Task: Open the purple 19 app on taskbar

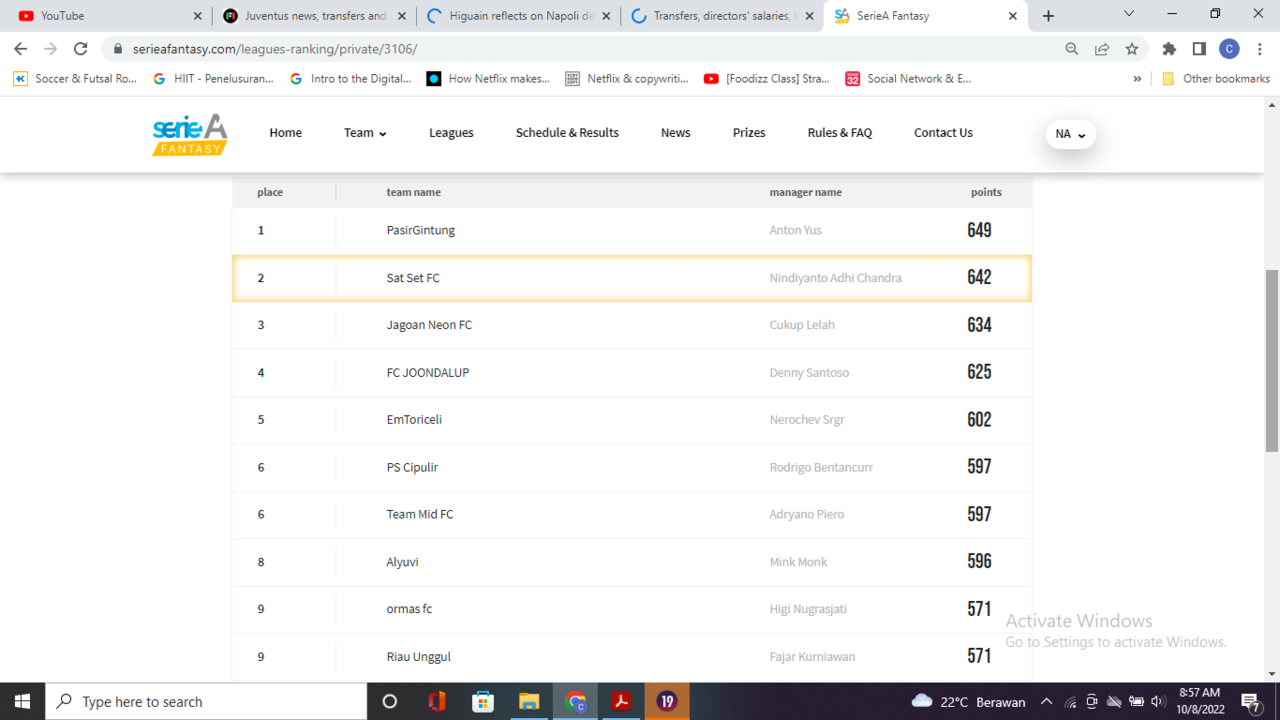Action: click(x=667, y=701)
